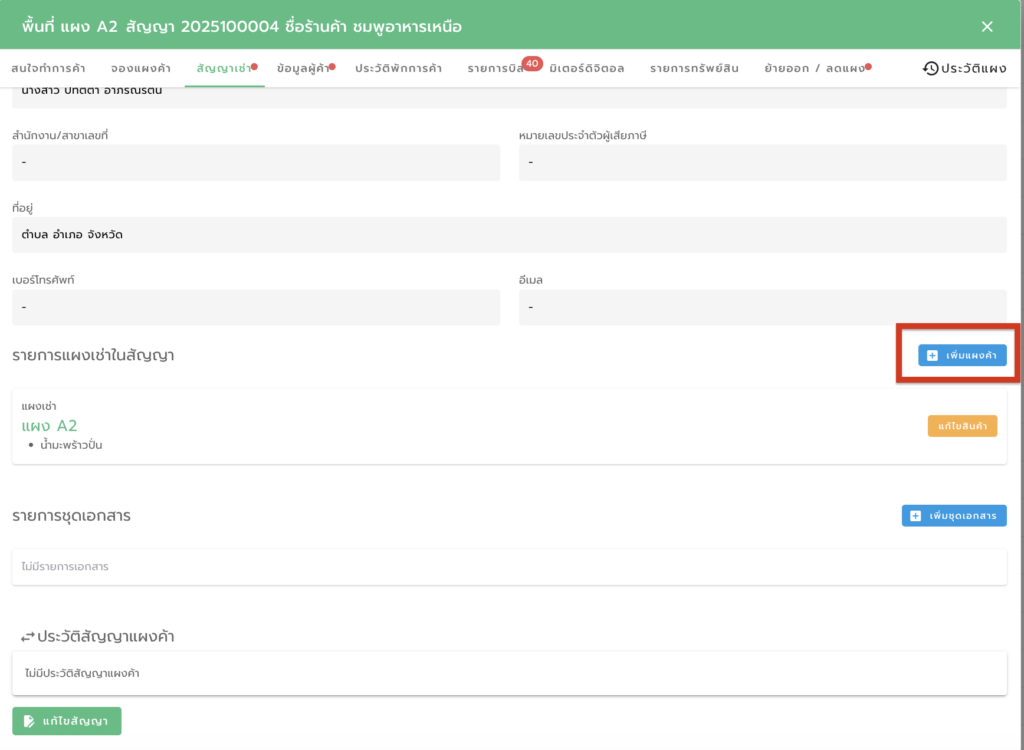
Task: Click the ที่อยู่ address field
Action: pos(509,235)
